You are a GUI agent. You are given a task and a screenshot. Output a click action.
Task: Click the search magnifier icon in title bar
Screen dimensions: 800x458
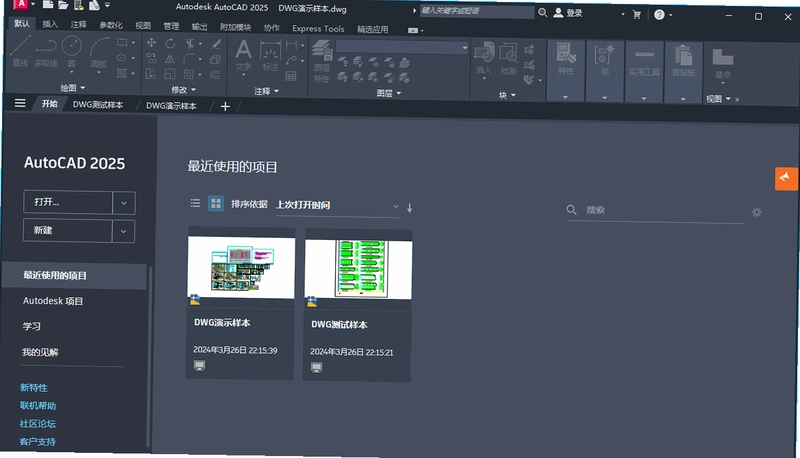point(543,12)
